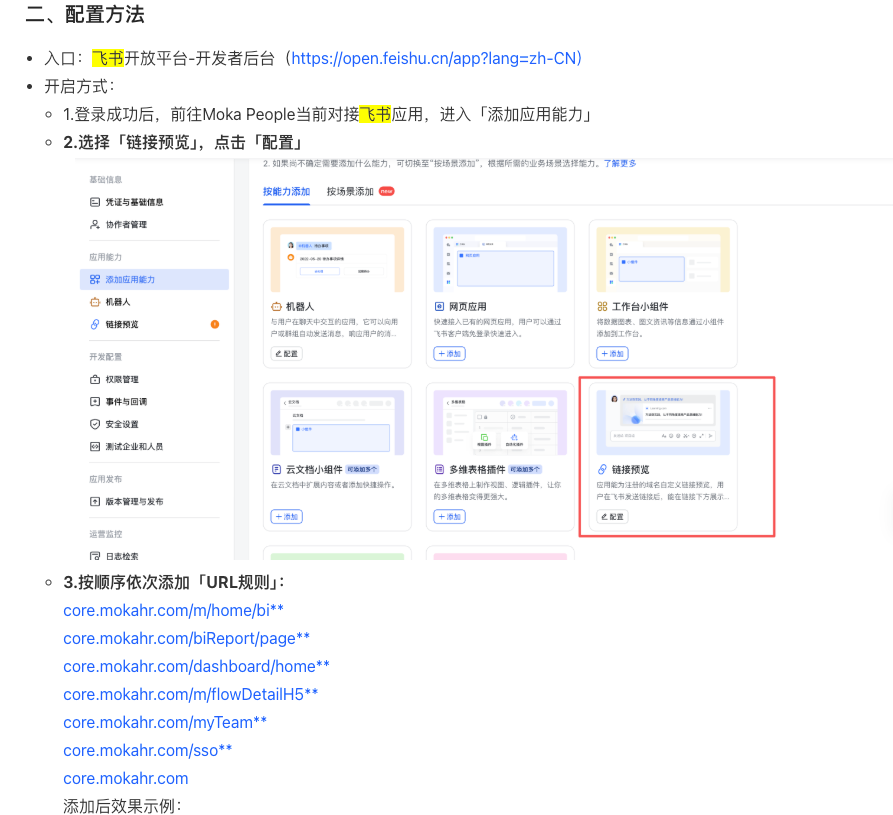Open the 了解更多 link

click(620, 163)
